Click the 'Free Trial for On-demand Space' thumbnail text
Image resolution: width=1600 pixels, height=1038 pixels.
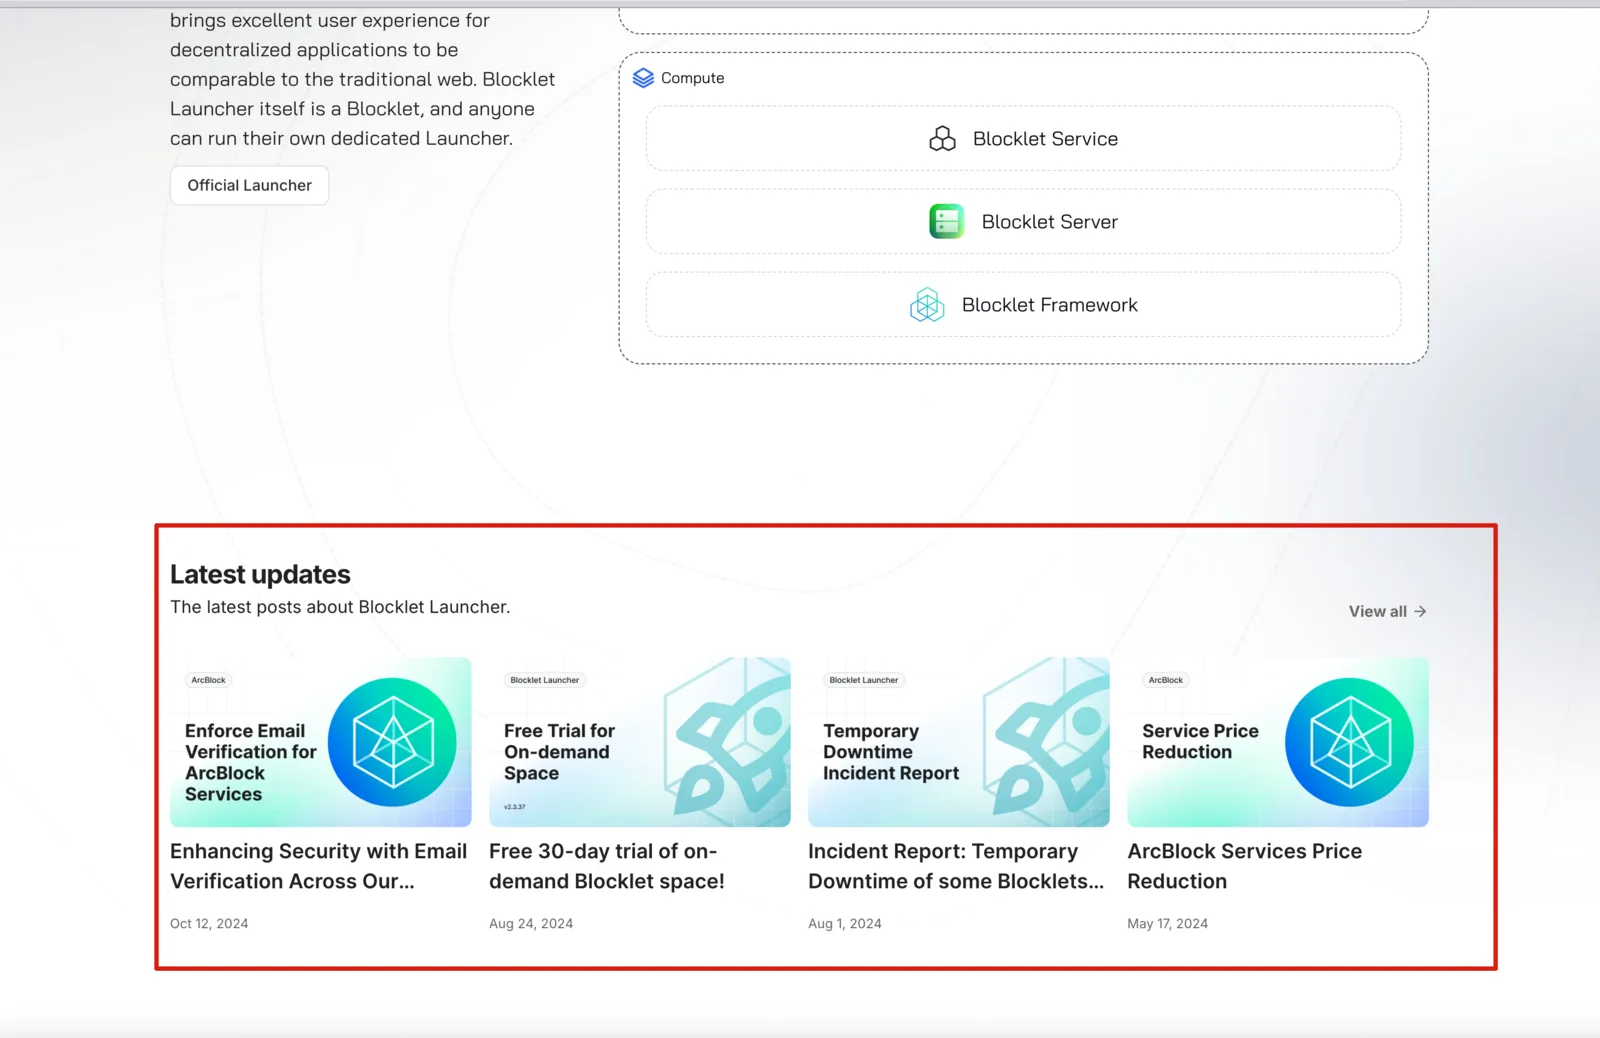(x=560, y=752)
